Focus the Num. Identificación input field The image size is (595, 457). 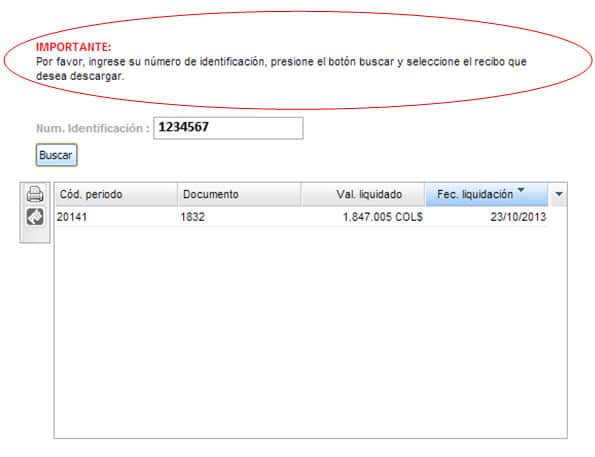(x=228, y=128)
